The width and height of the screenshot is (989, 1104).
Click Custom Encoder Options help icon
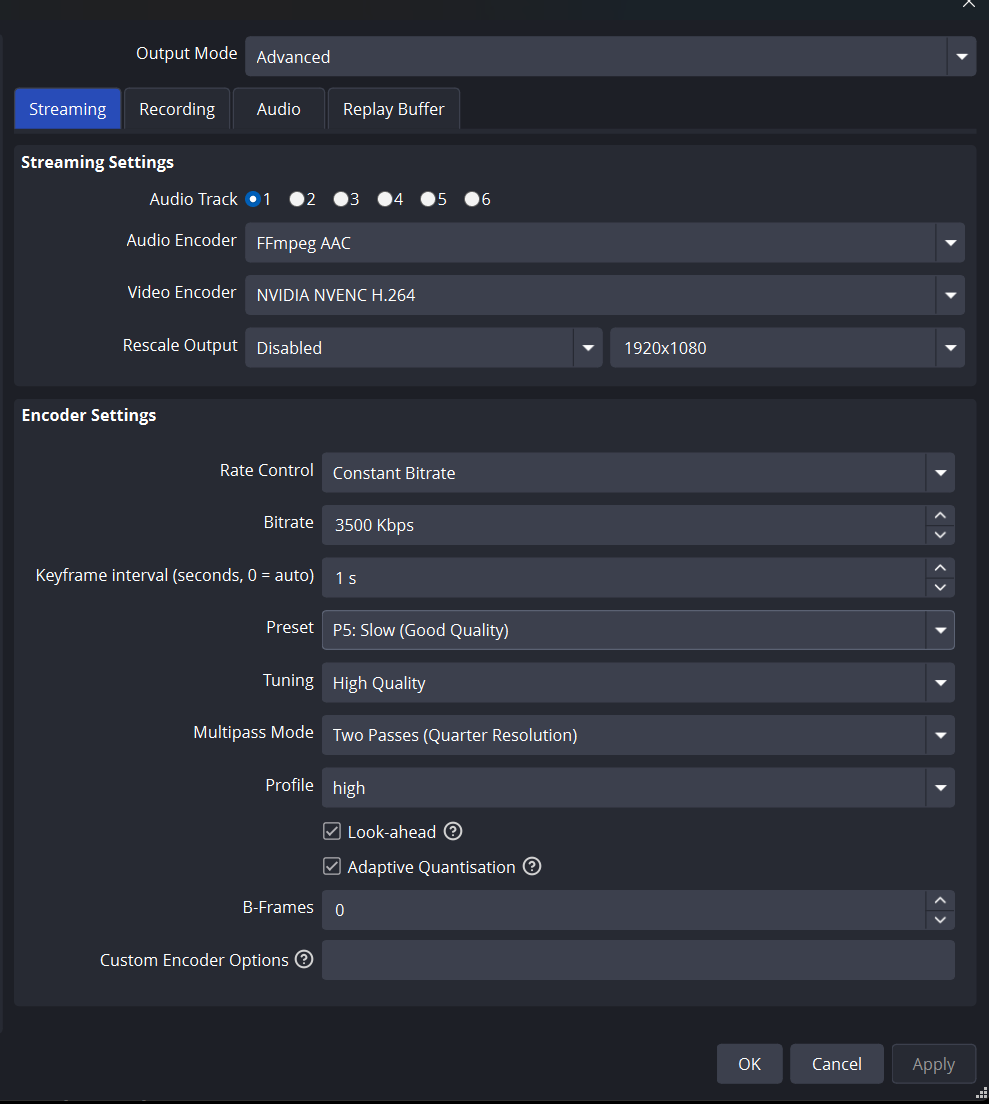click(x=304, y=959)
